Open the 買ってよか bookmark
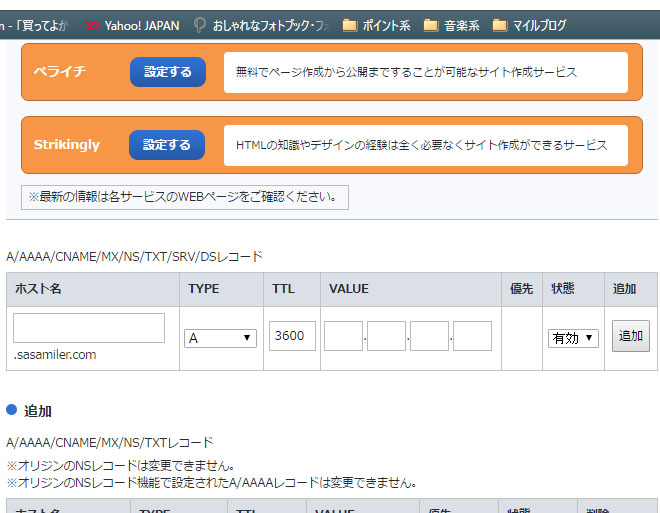 (x=34, y=26)
